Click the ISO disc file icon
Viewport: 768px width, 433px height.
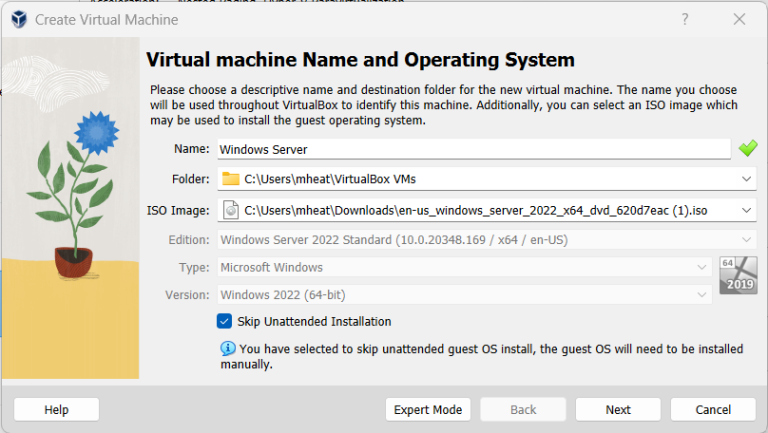(231, 210)
